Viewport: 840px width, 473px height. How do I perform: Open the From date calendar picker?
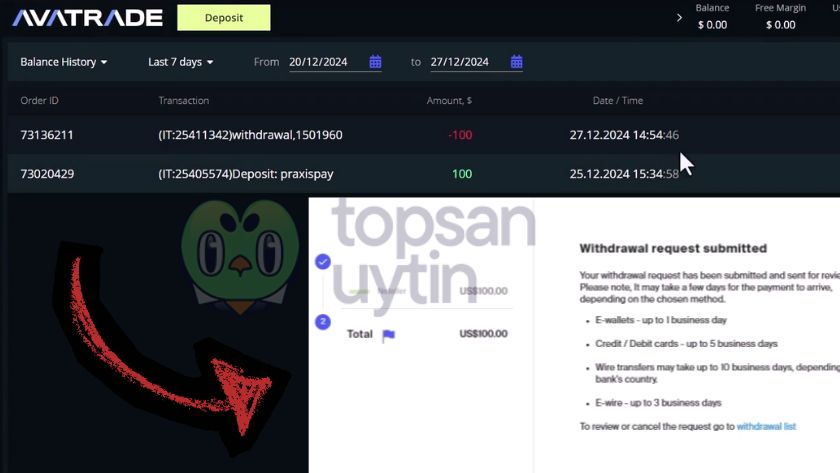tap(375, 62)
